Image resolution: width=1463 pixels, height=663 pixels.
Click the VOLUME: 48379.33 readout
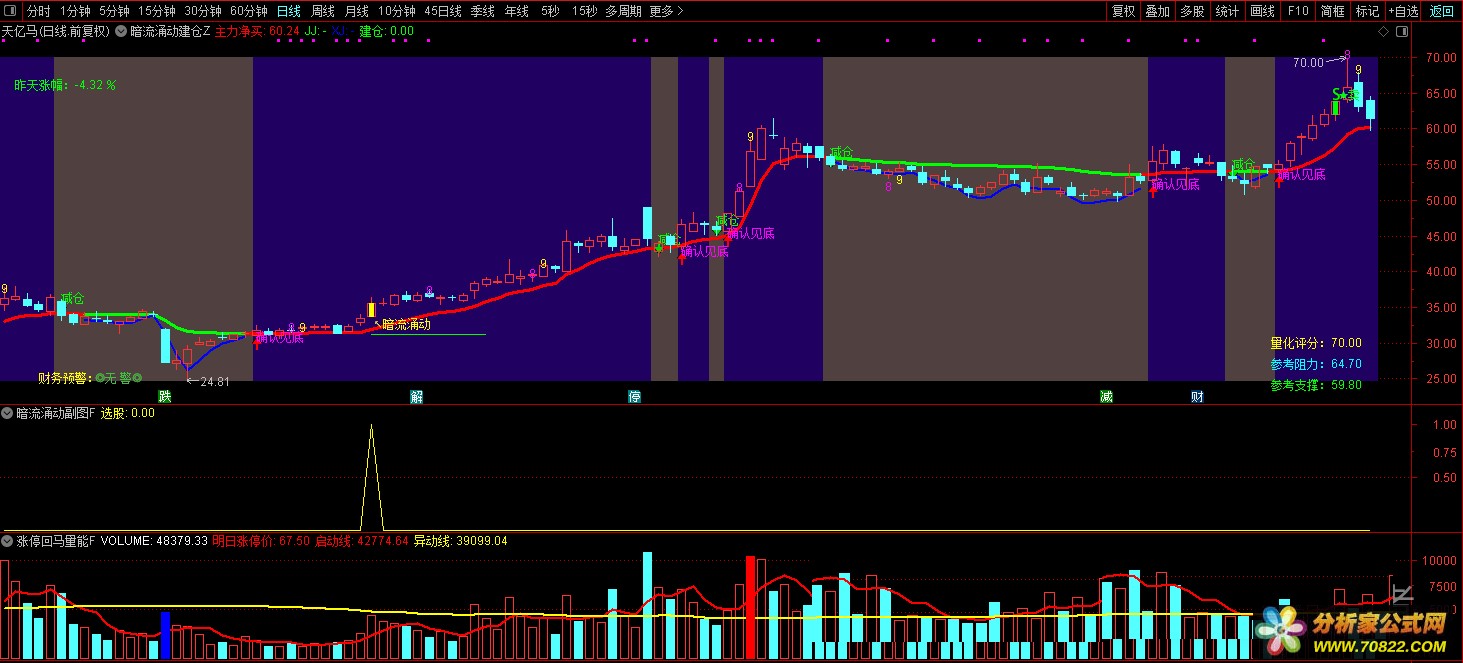pyautogui.click(x=154, y=541)
